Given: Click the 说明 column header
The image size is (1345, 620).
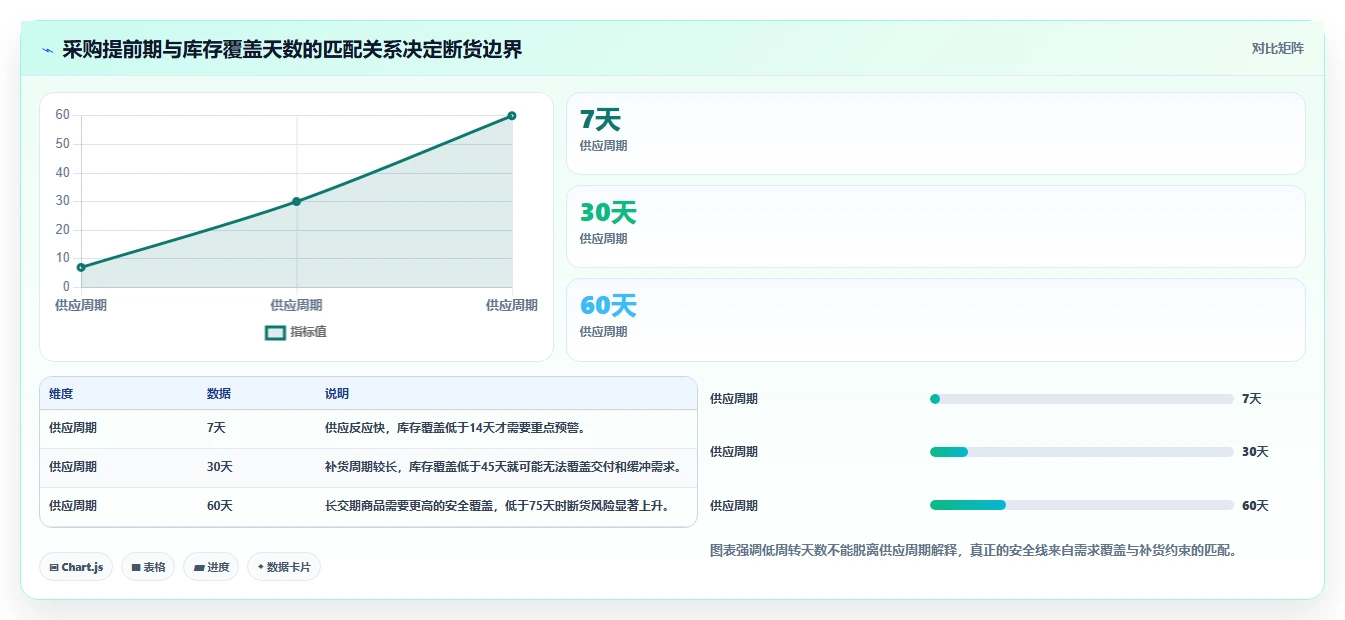Looking at the screenshot, I should tap(337, 394).
